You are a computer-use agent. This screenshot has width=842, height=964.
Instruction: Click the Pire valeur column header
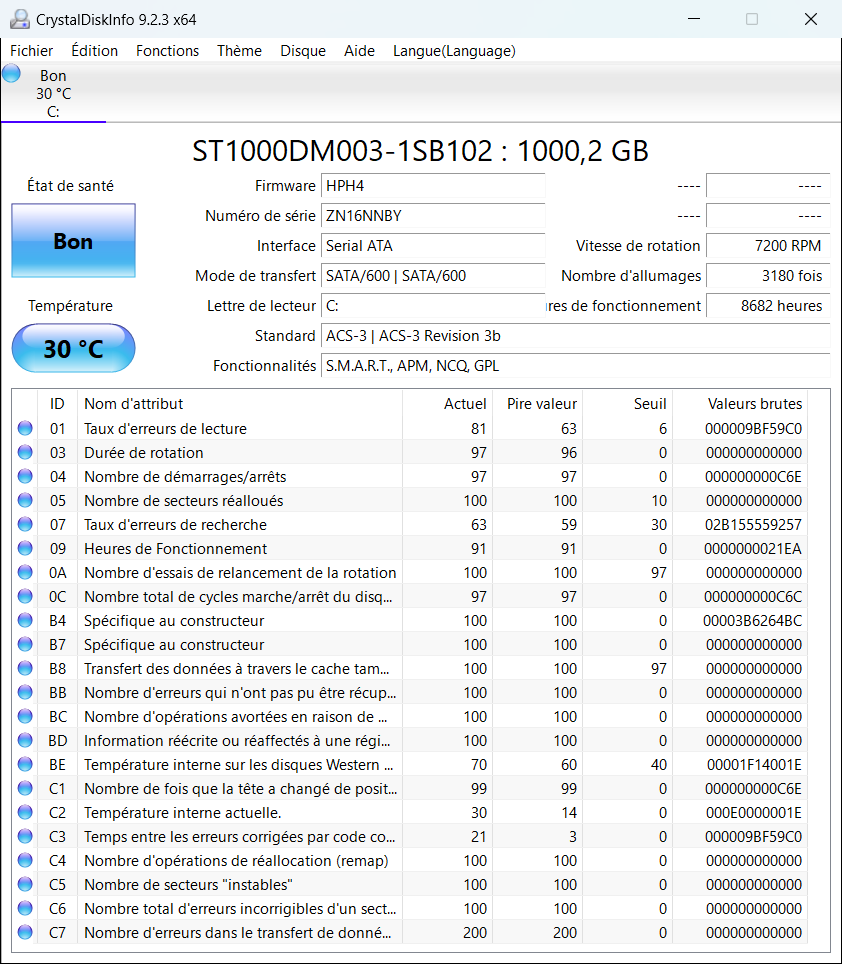pos(538,403)
